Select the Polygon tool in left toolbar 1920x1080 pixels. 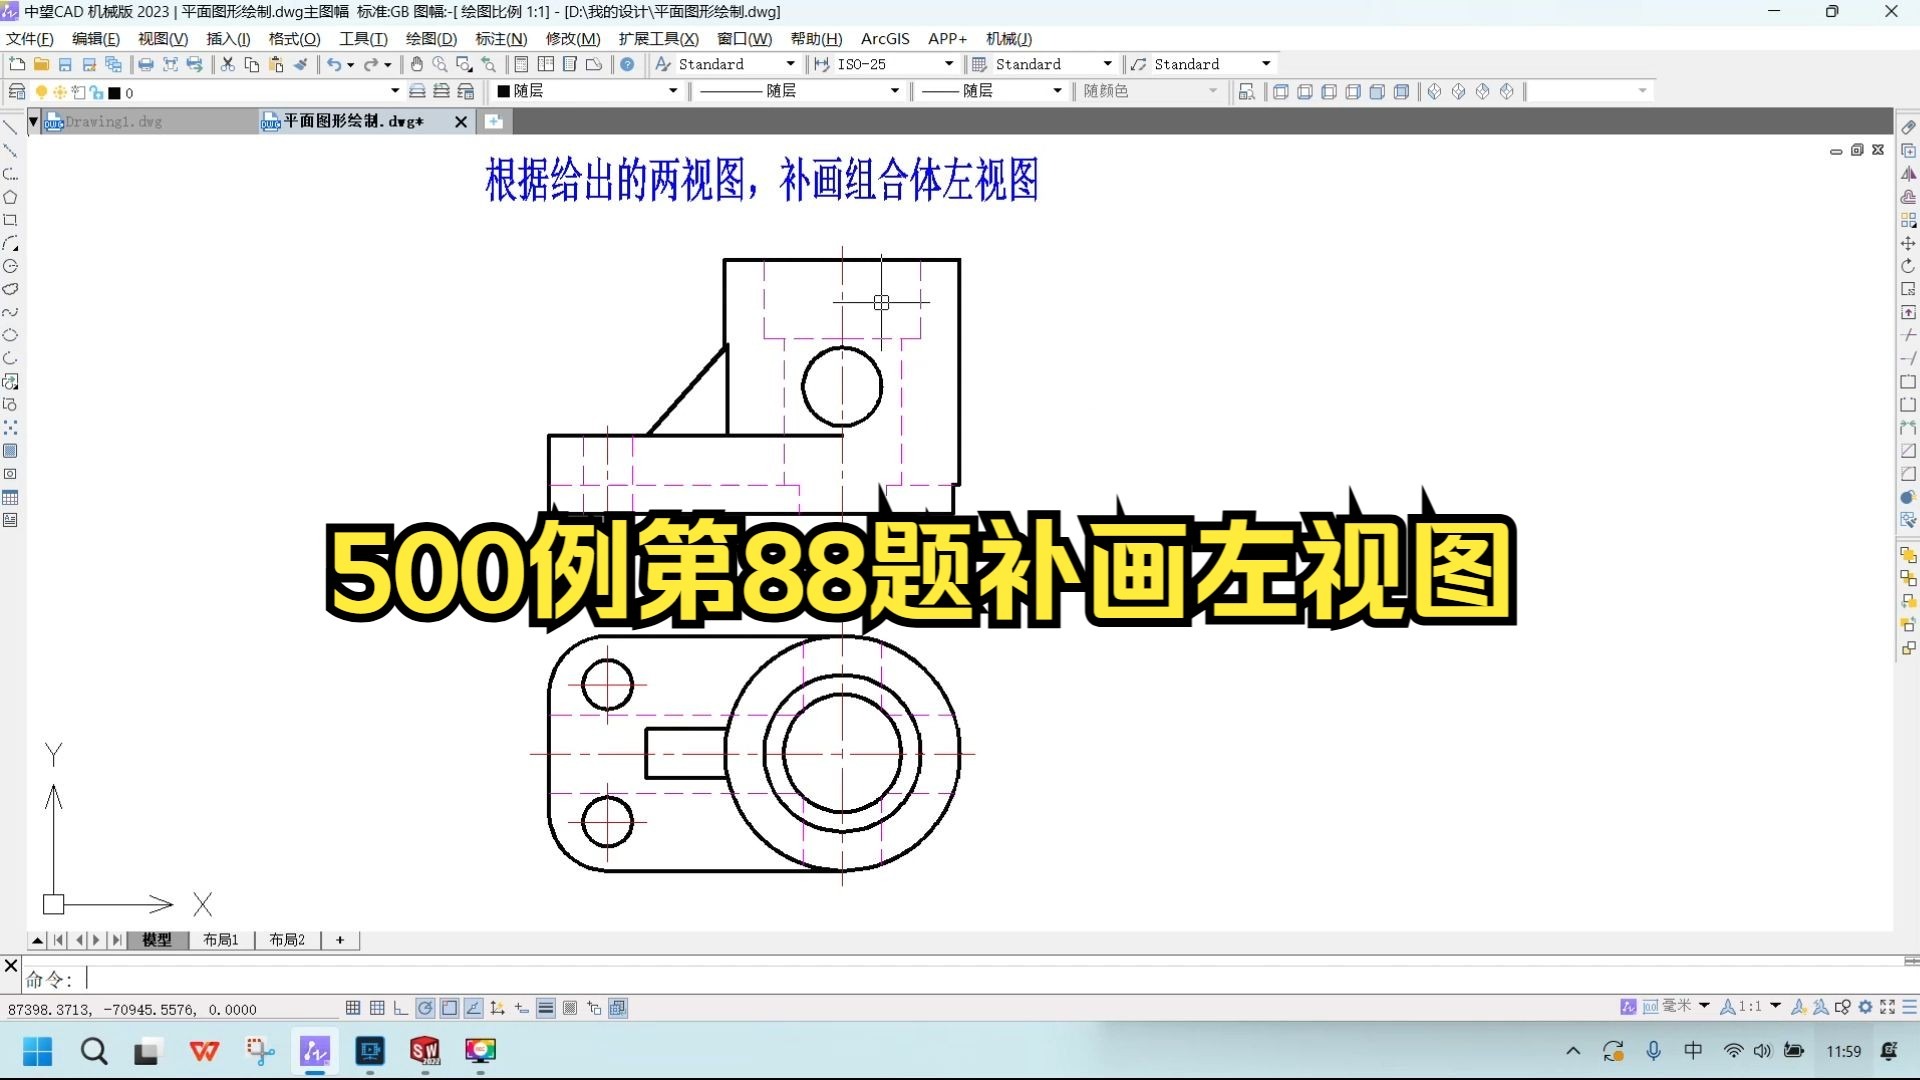pyautogui.click(x=10, y=197)
